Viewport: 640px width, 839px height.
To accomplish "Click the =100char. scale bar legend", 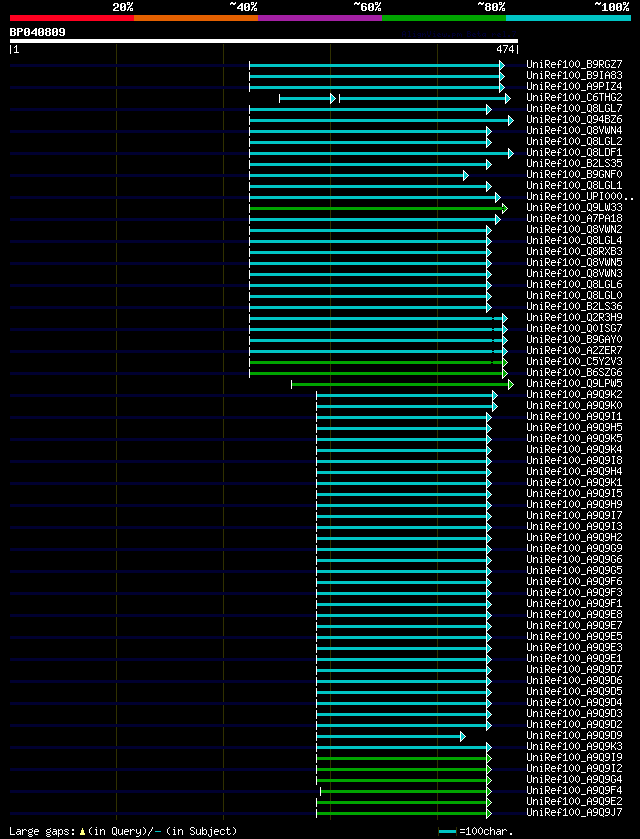I will coord(476,832).
